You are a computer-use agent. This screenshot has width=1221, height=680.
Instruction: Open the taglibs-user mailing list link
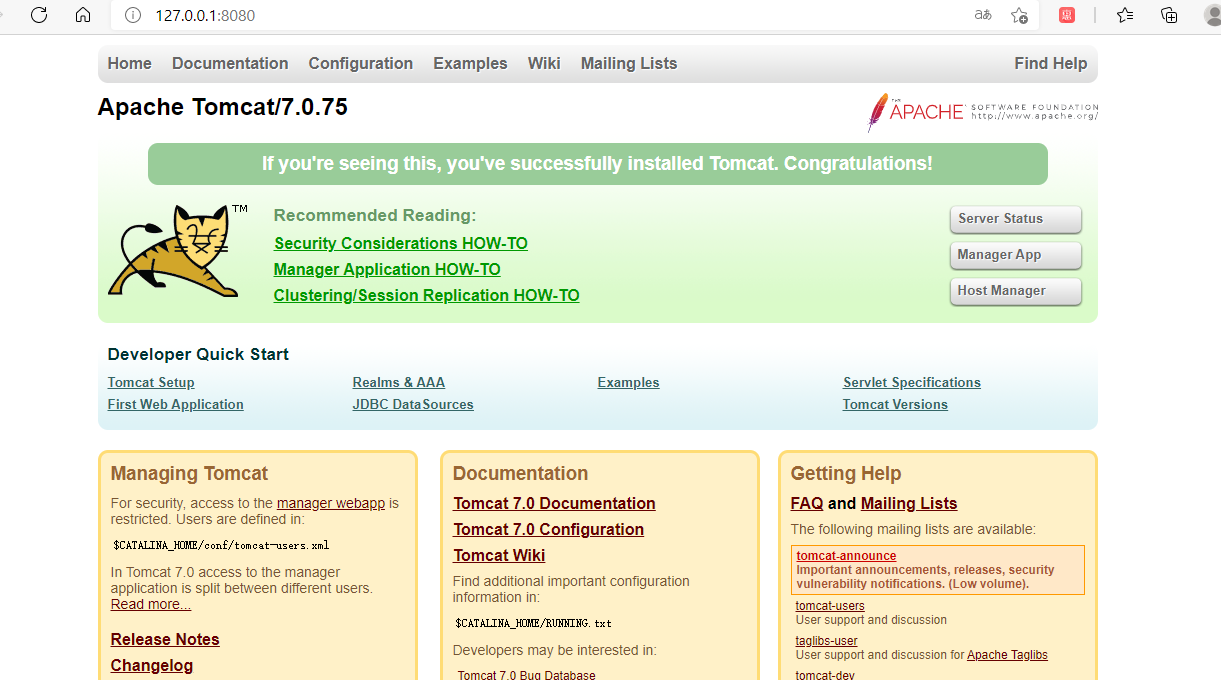pos(827,641)
